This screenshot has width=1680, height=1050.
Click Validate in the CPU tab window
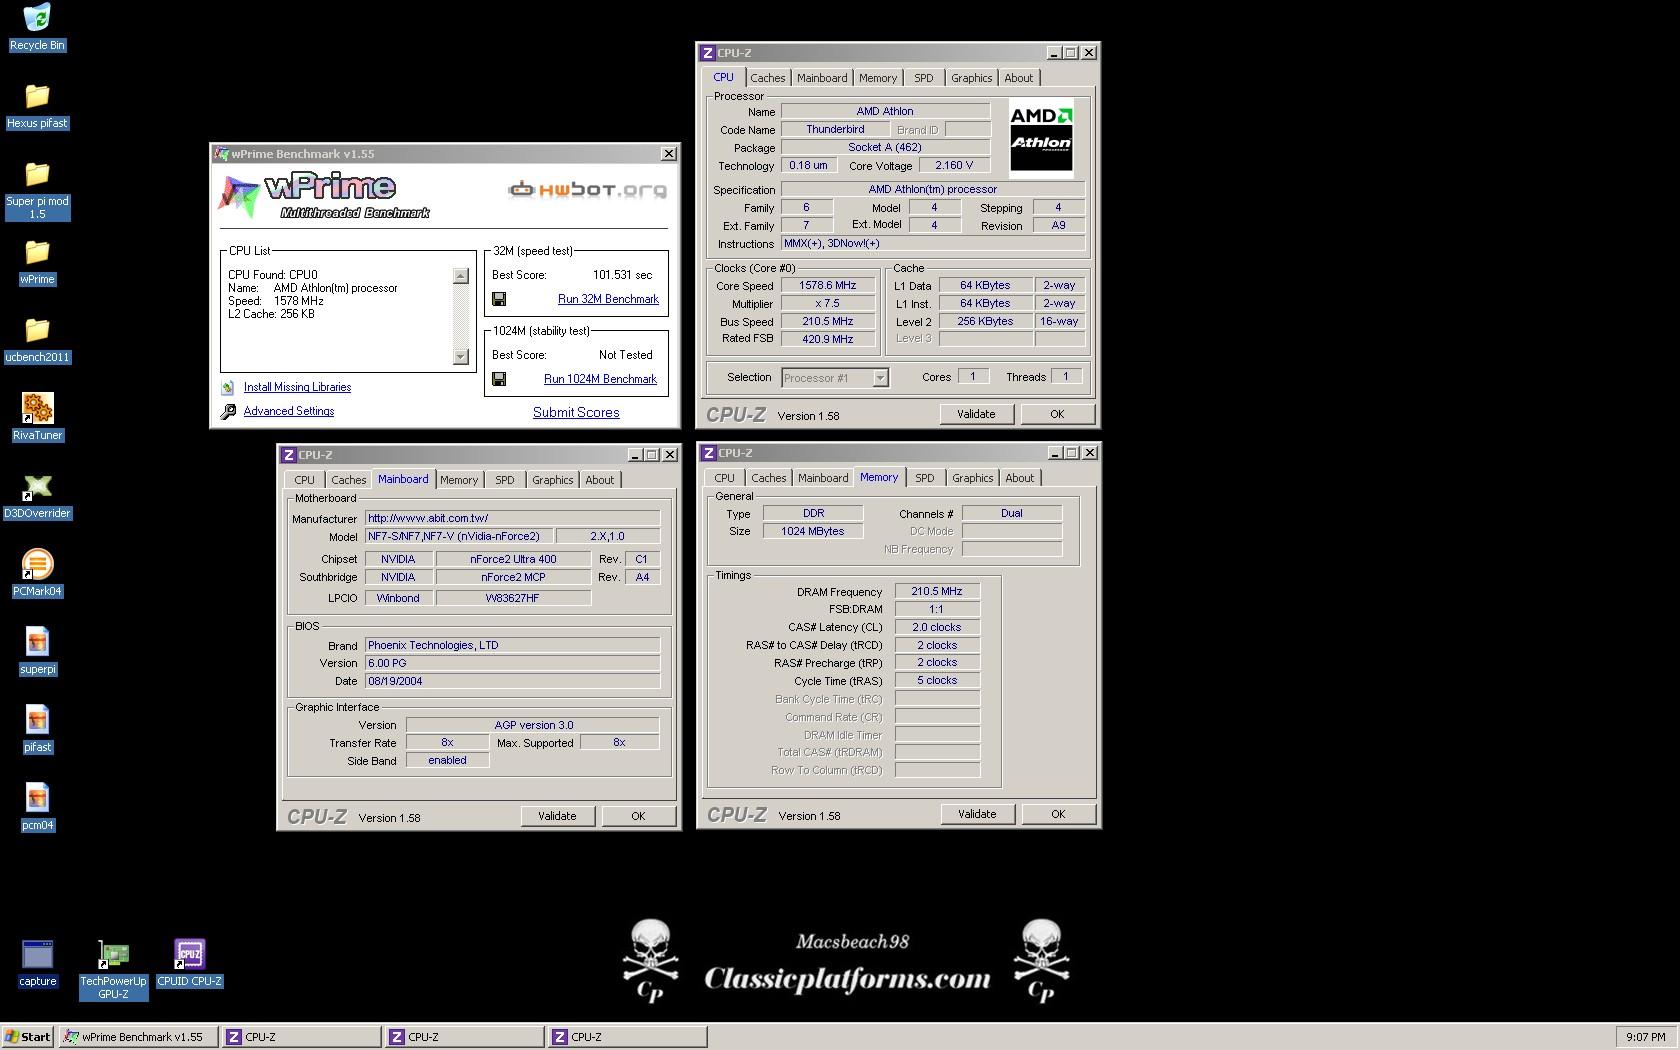(x=976, y=414)
